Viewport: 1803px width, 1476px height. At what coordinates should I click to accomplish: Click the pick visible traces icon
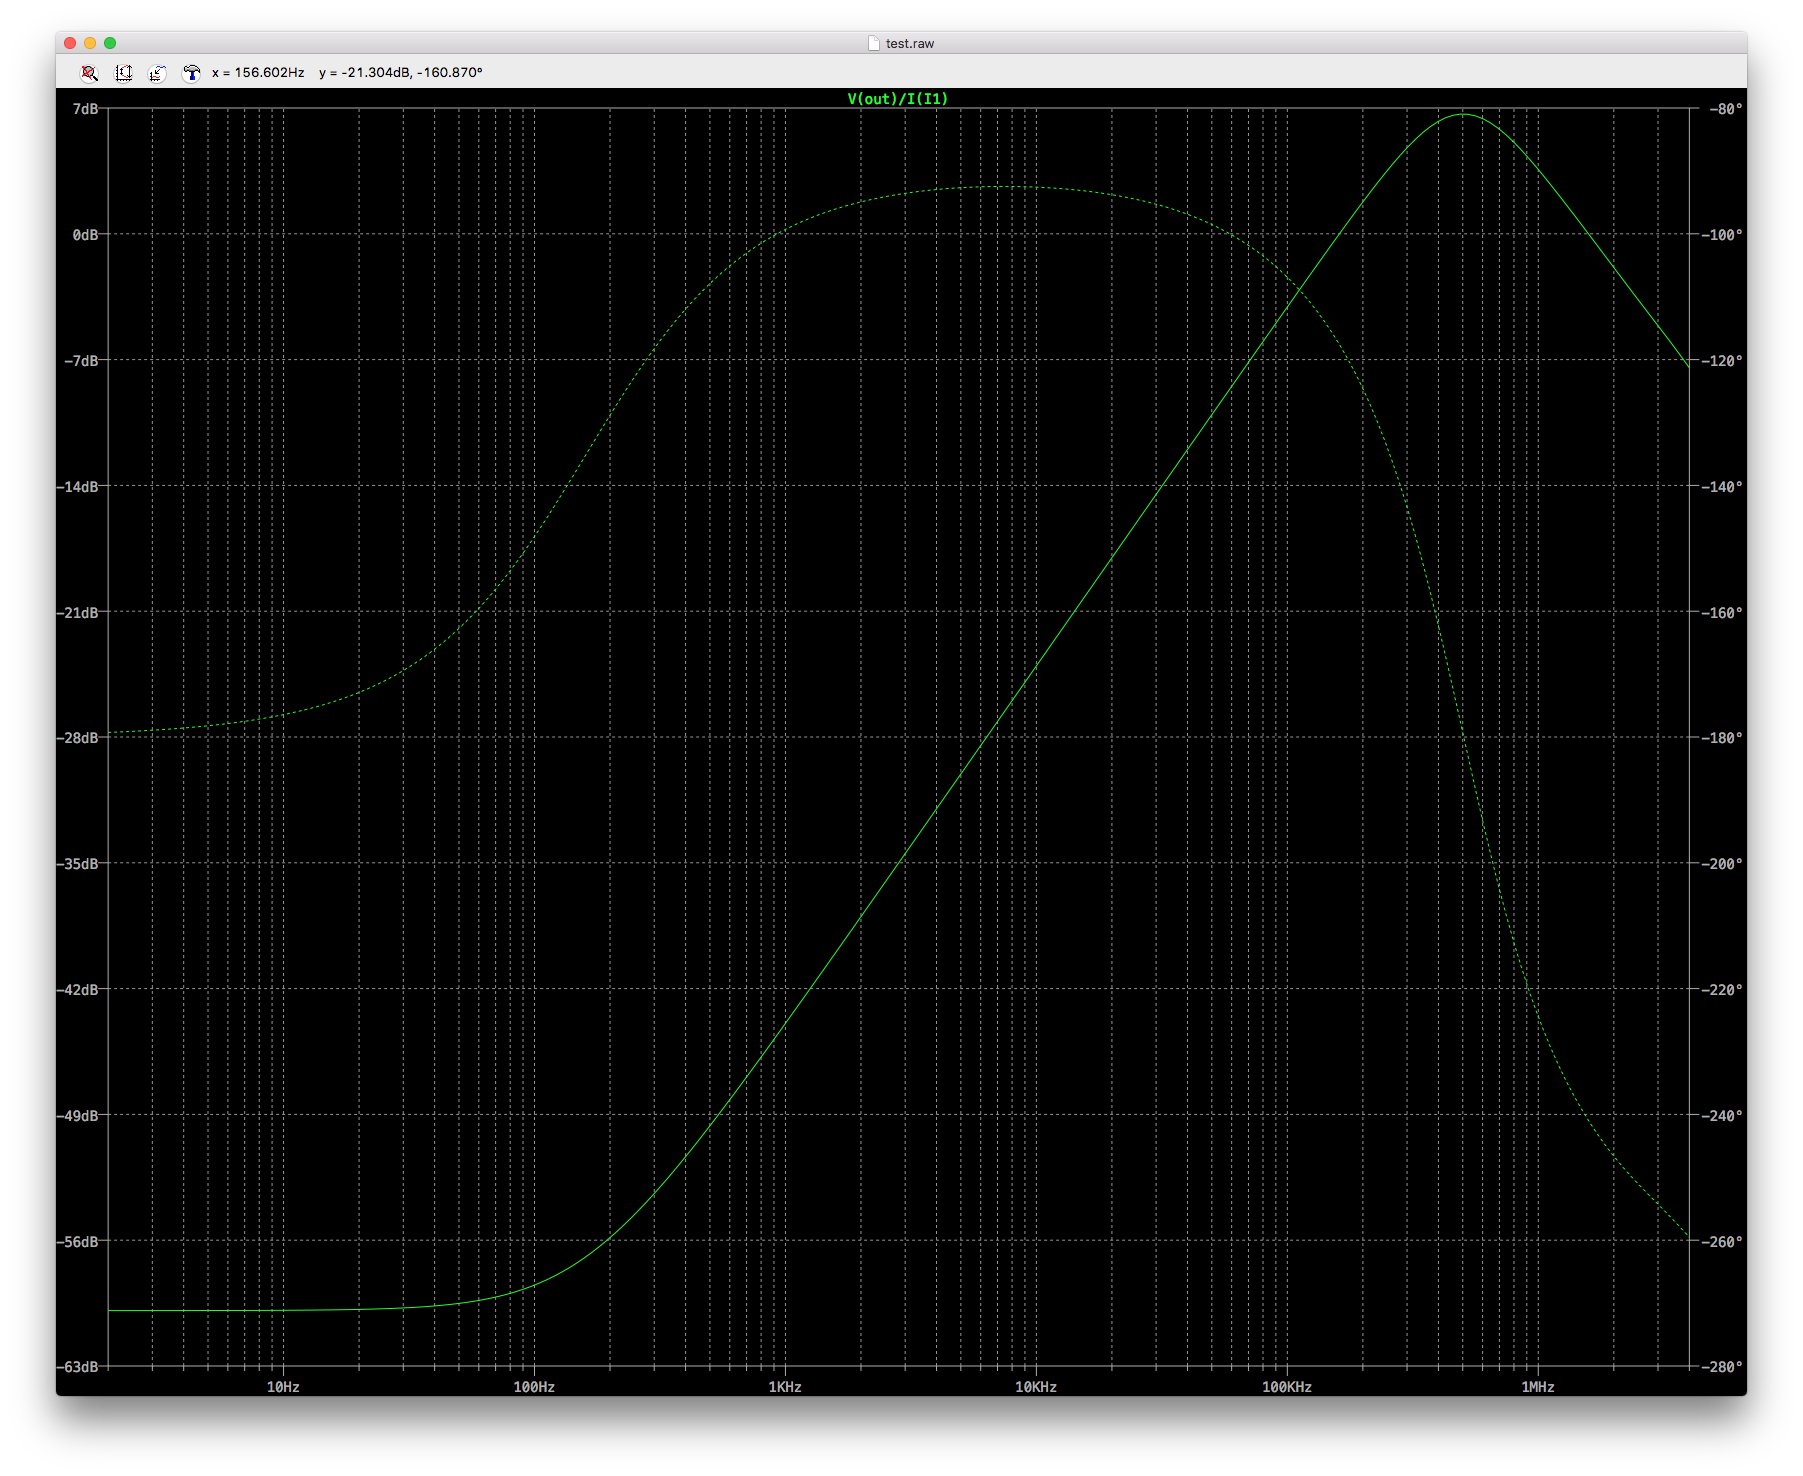[157, 73]
